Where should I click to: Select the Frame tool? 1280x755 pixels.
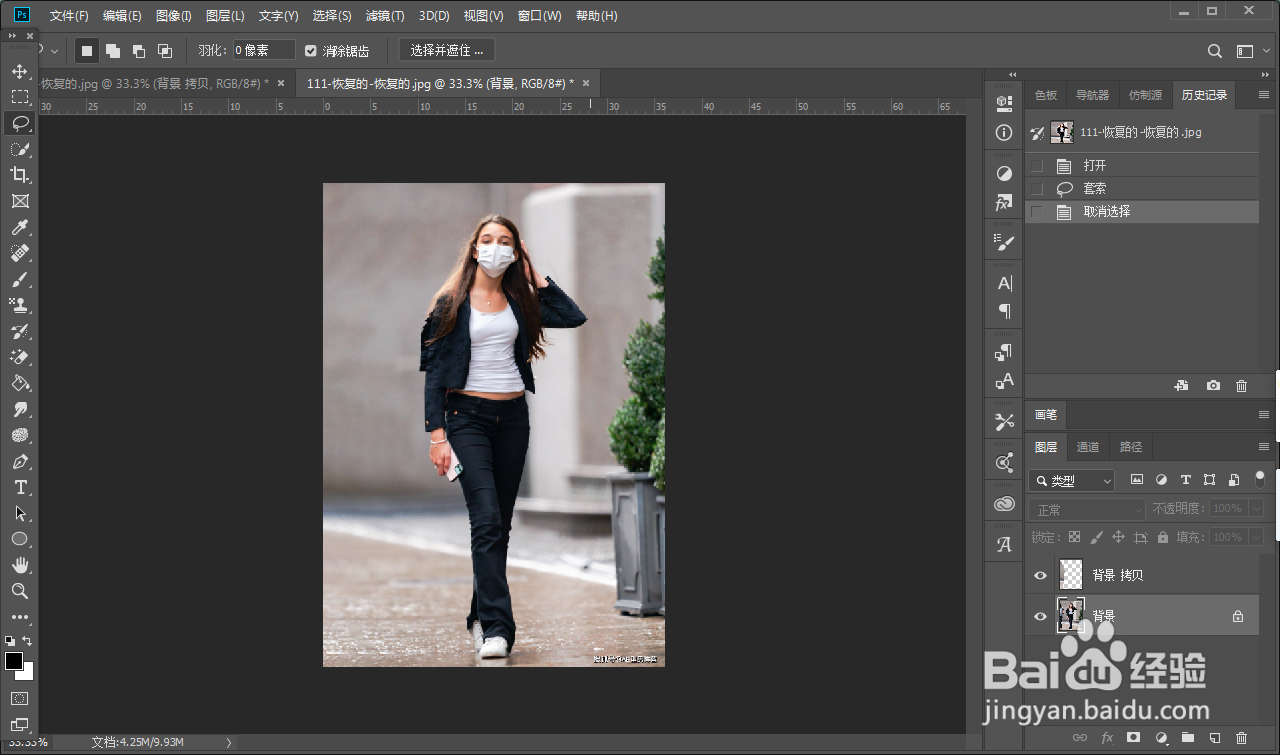(x=19, y=201)
